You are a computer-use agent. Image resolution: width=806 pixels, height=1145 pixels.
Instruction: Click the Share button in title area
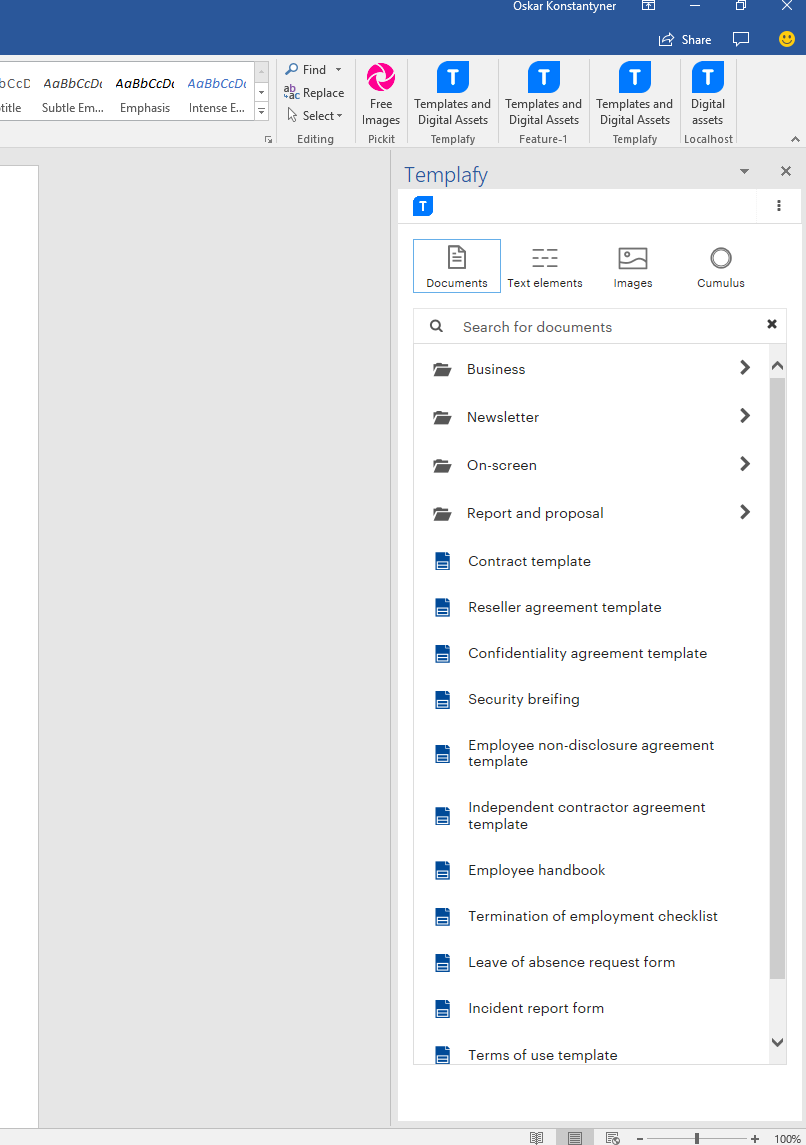(685, 39)
